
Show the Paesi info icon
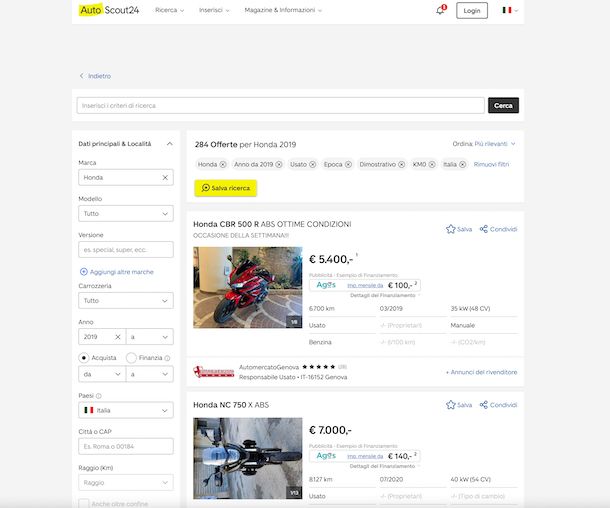click(98, 396)
